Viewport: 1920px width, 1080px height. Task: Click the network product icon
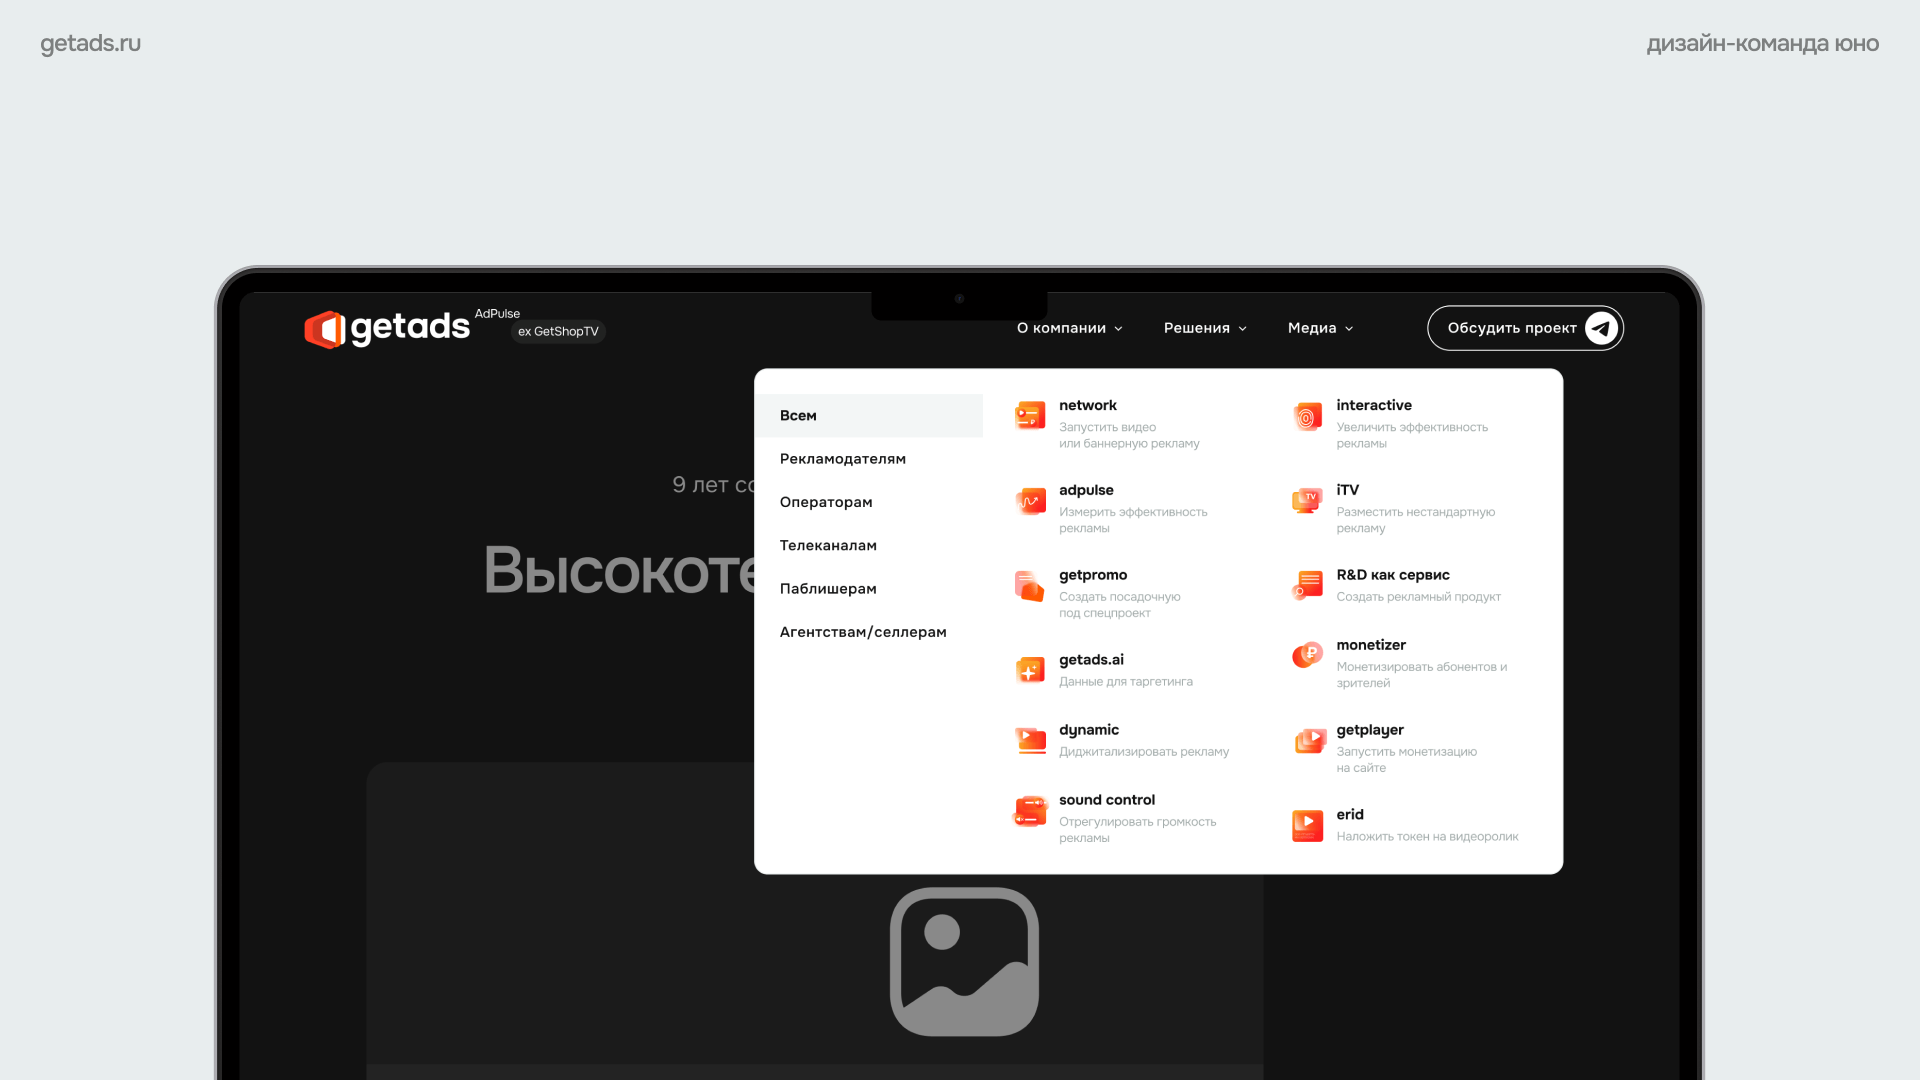coord(1030,415)
